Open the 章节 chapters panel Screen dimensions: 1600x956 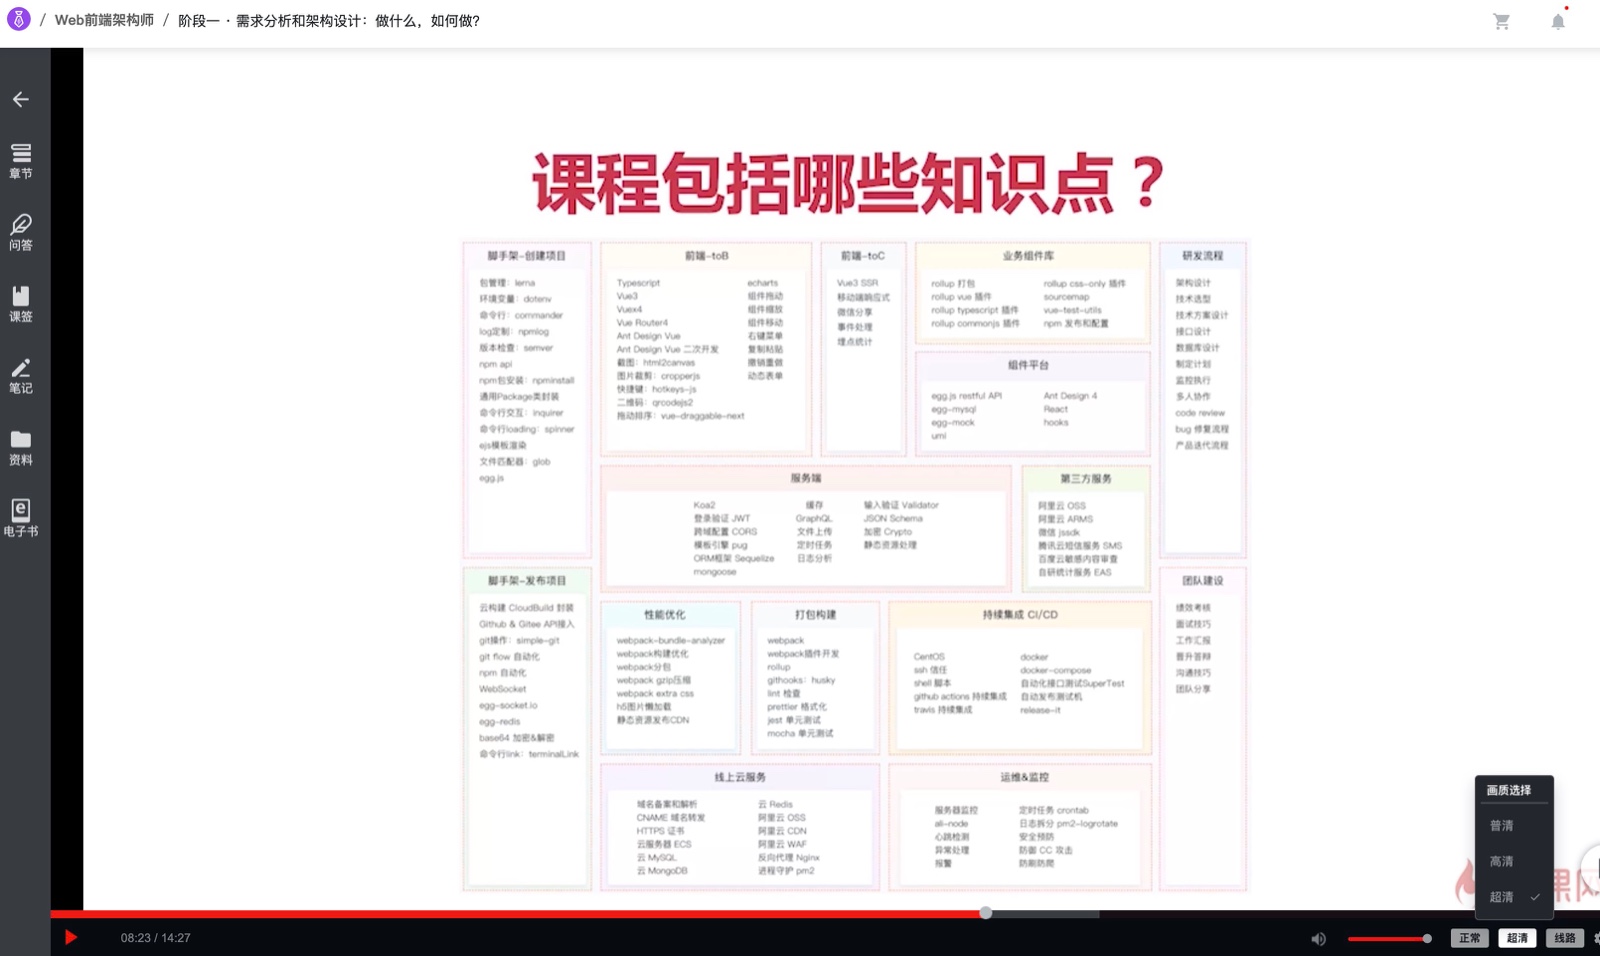pos(21,160)
